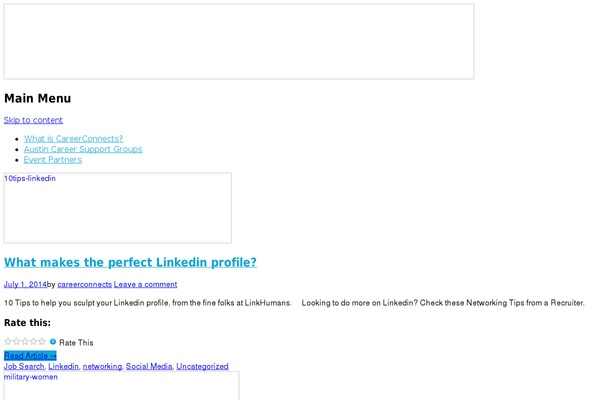Viewport: 600px width, 400px height.
Task: Click the networking tag link
Action: (x=102, y=366)
